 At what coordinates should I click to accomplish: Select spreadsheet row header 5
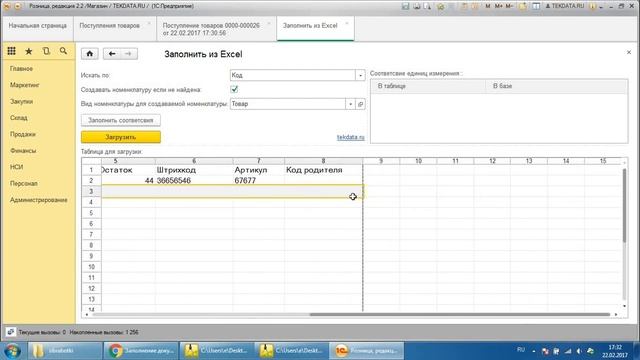pos(91,213)
